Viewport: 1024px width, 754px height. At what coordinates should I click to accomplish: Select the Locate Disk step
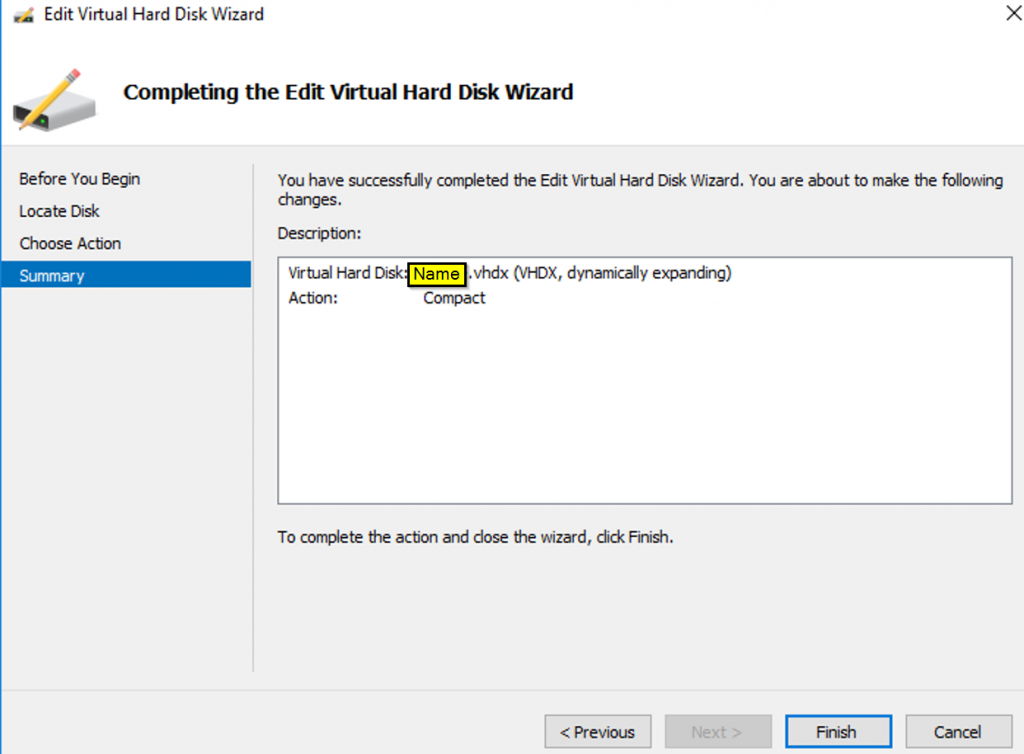tap(60, 211)
